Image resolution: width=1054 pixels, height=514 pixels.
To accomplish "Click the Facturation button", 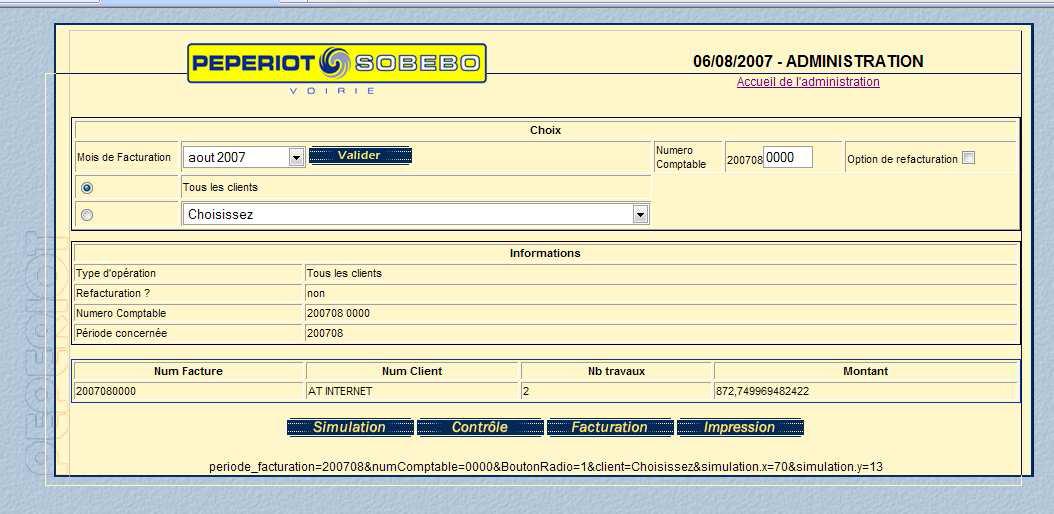I will tap(610, 427).
